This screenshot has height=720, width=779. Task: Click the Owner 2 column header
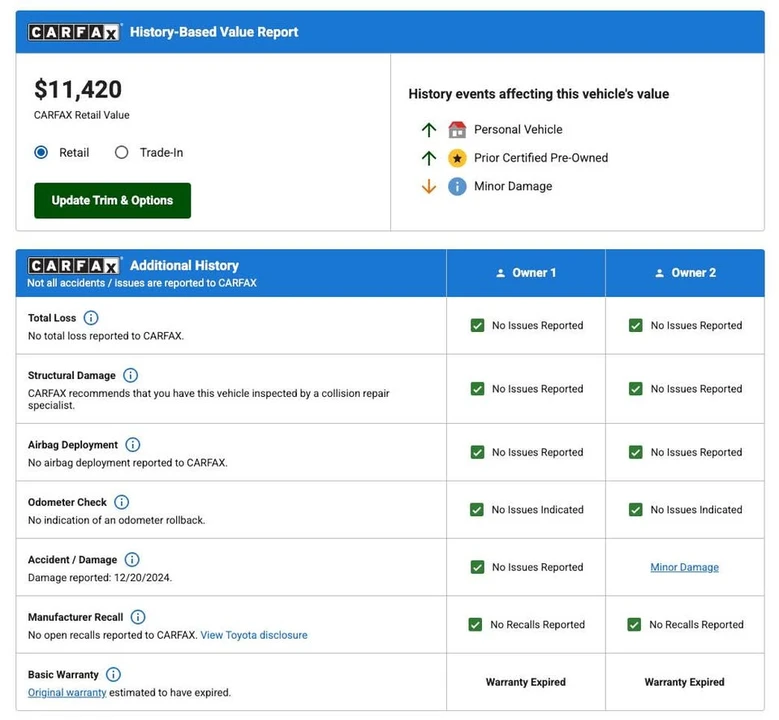685,273
